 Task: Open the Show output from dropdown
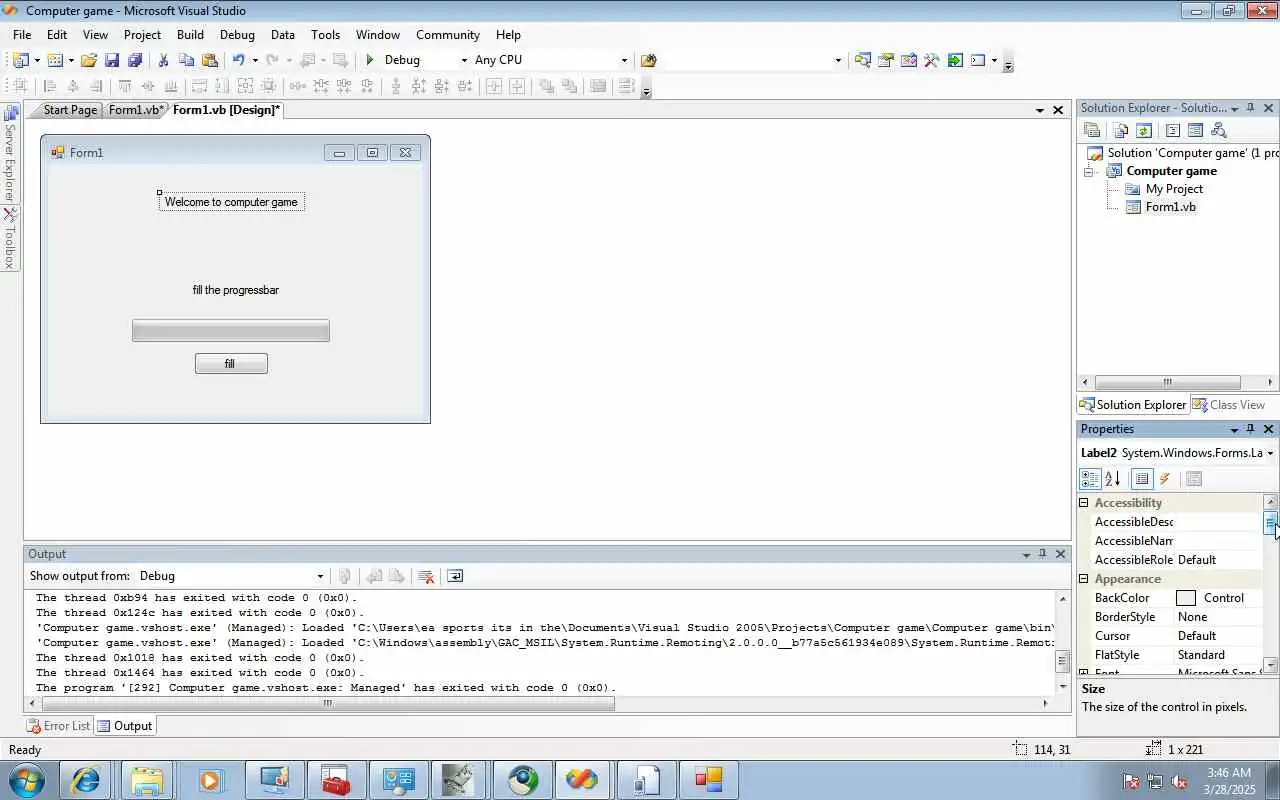320,576
